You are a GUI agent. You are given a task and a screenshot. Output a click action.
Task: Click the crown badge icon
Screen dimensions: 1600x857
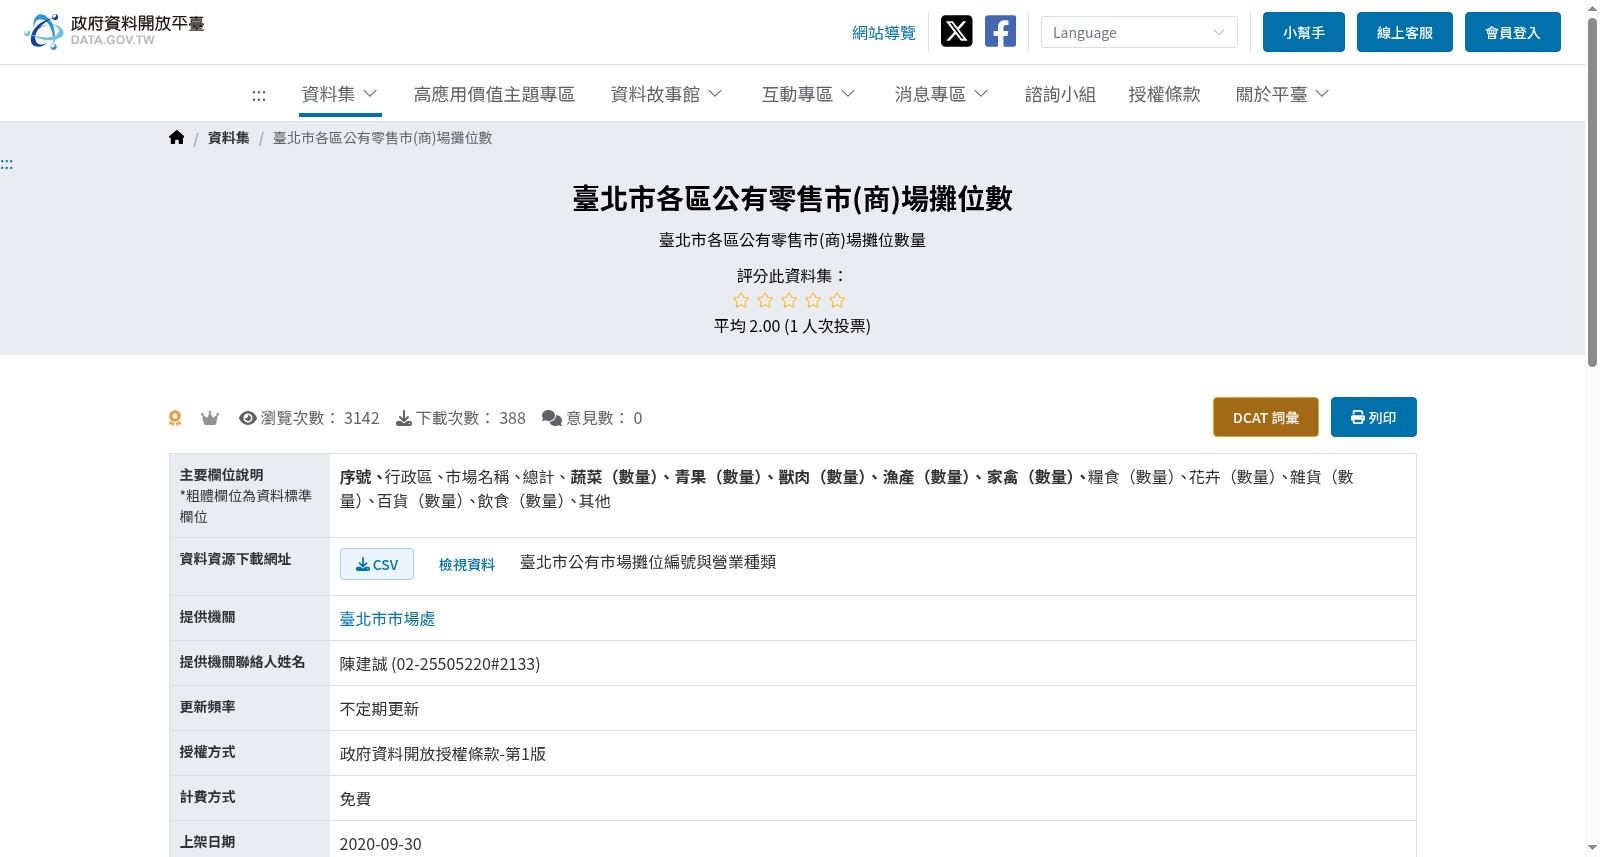210,418
